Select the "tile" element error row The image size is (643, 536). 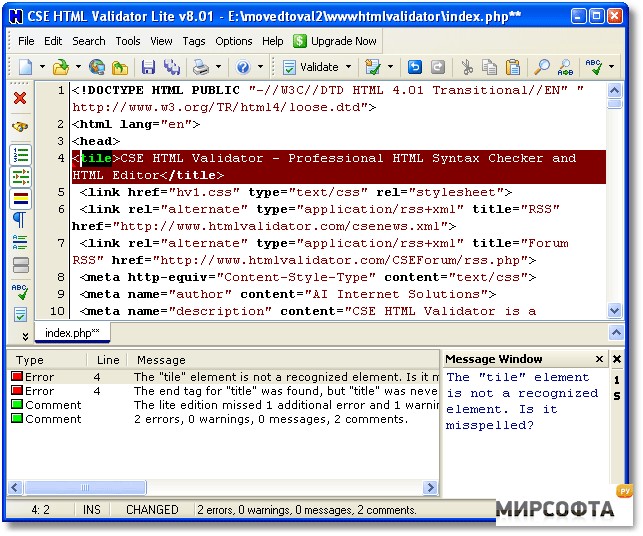[223, 377]
